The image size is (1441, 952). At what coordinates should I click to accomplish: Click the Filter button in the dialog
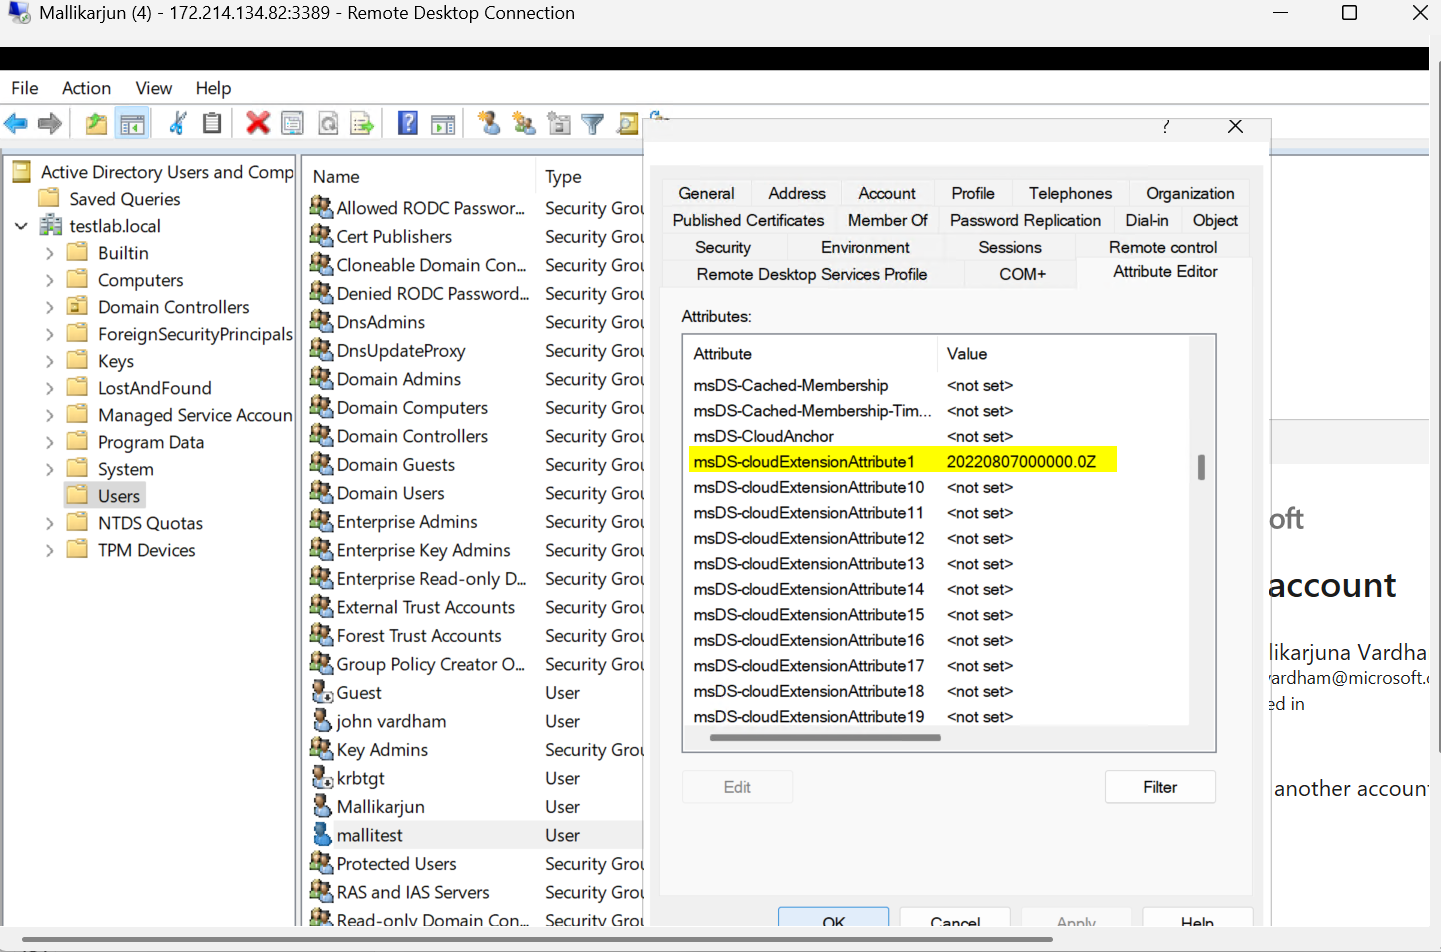1159,787
